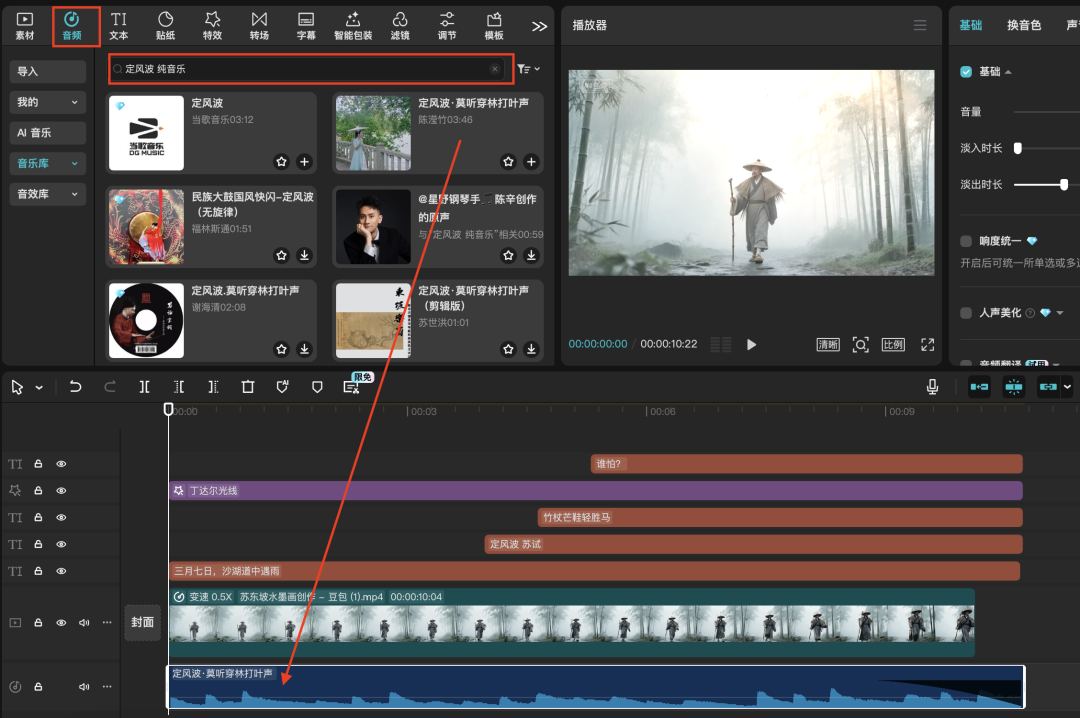This screenshot has height=718, width=1080.
Task: Switch to the 换音色 tab
Action: coord(1023,25)
